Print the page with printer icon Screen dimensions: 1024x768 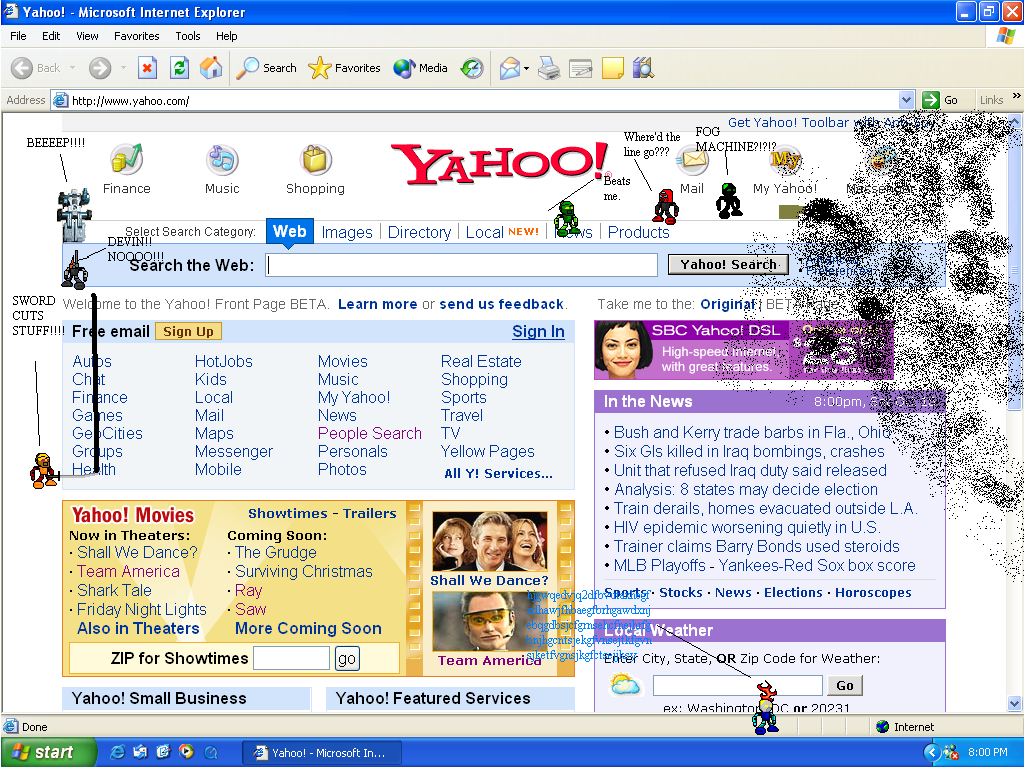coord(549,68)
